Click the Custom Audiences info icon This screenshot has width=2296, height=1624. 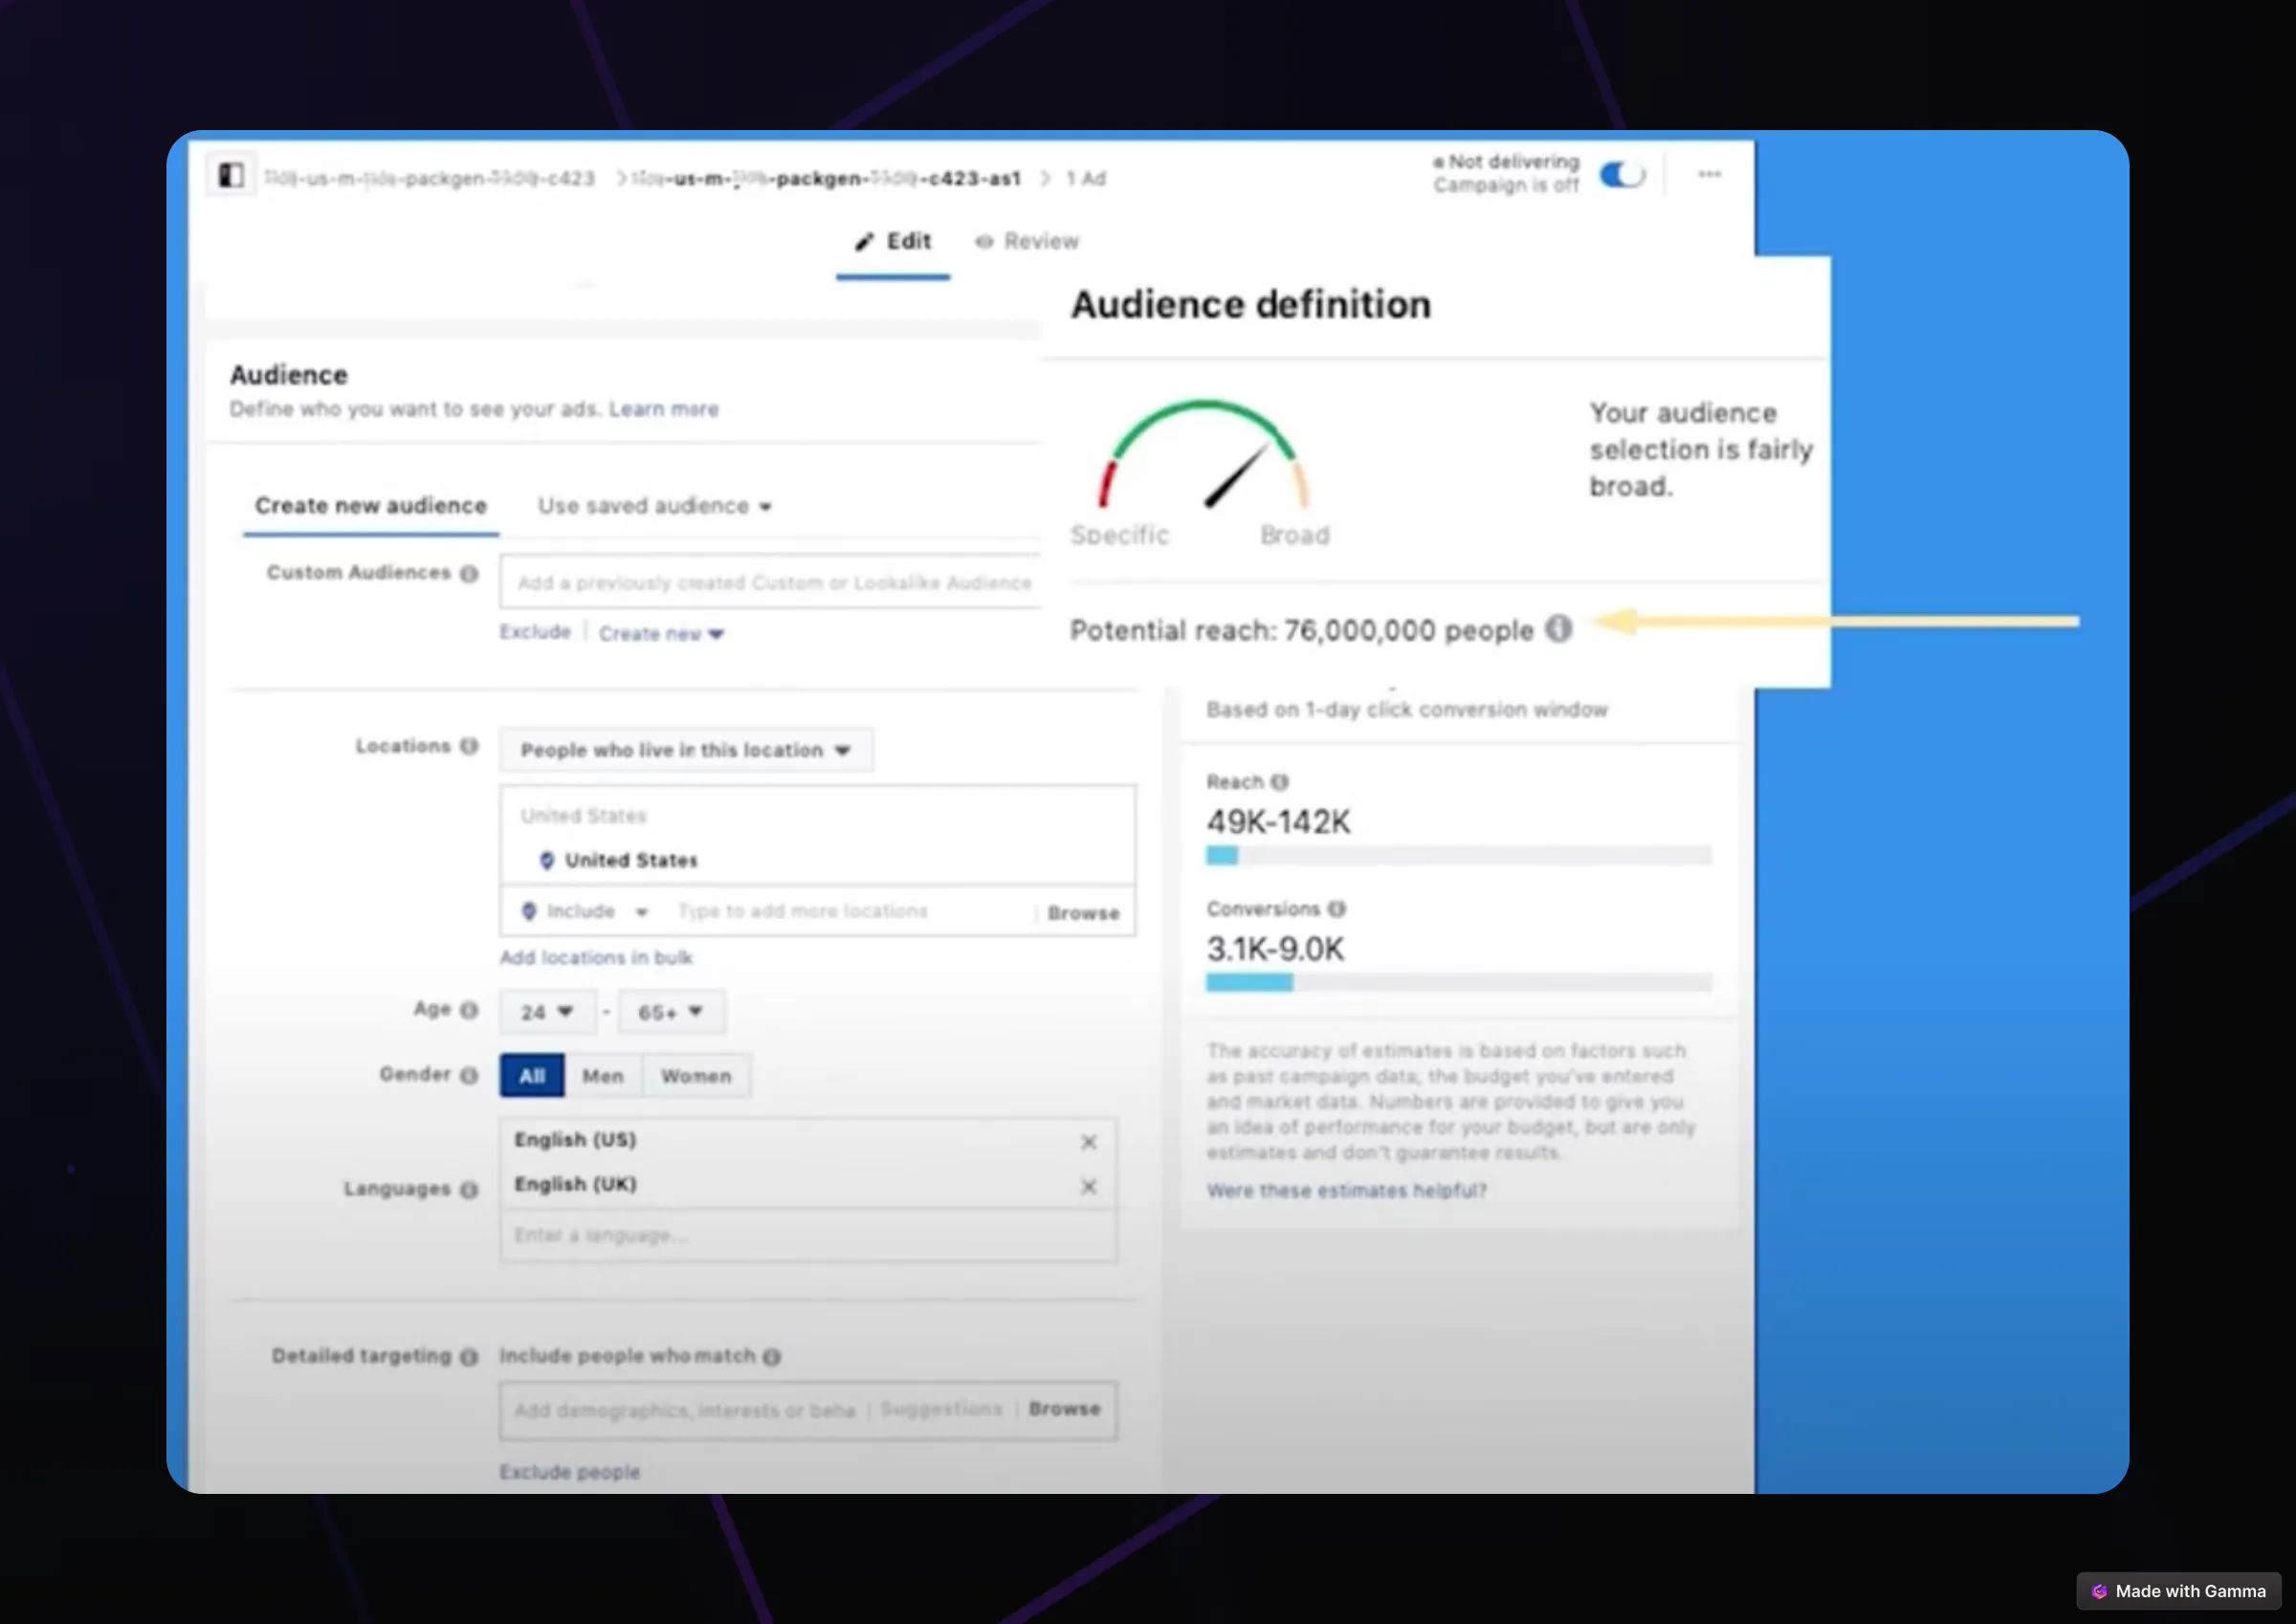pos(470,573)
